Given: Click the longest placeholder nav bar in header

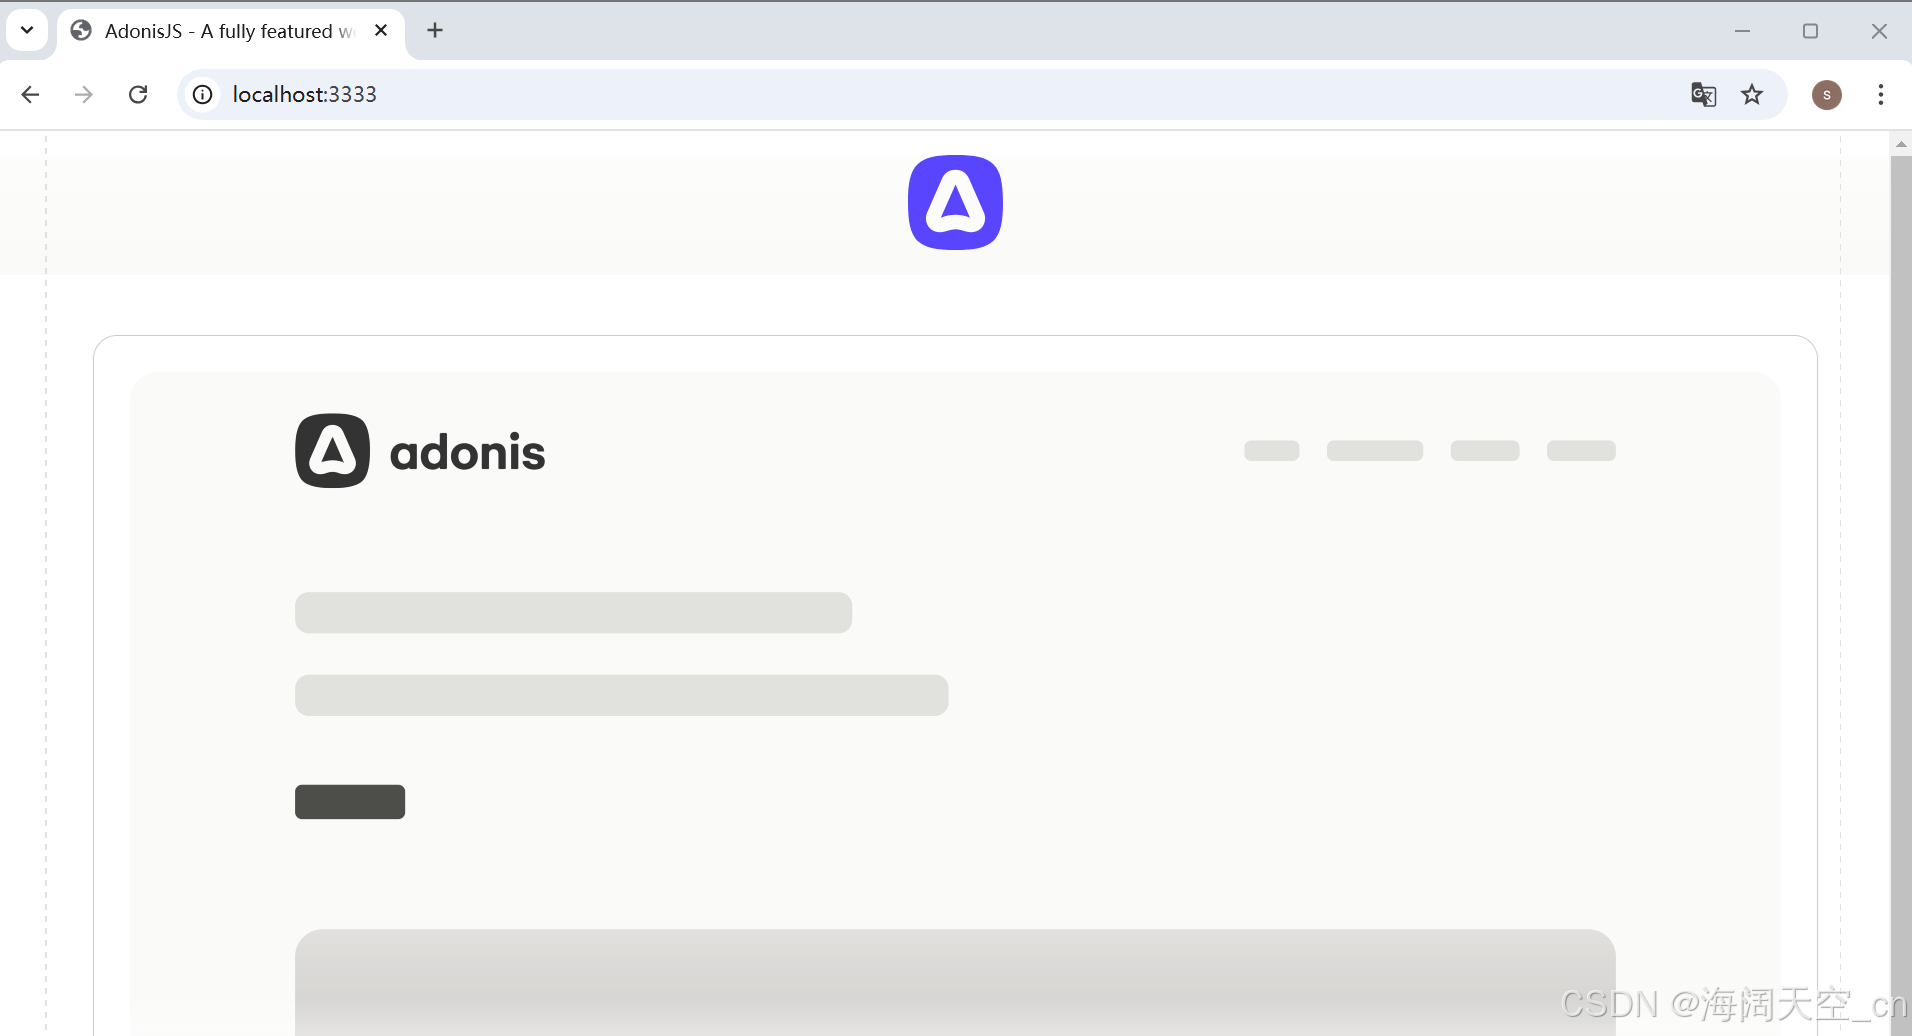Looking at the screenshot, I should [1374, 450].
